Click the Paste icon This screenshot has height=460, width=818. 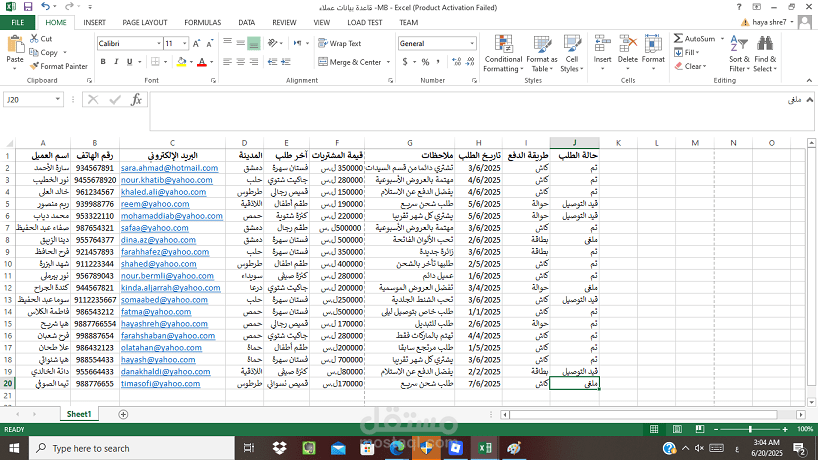[x=15, y=44]
